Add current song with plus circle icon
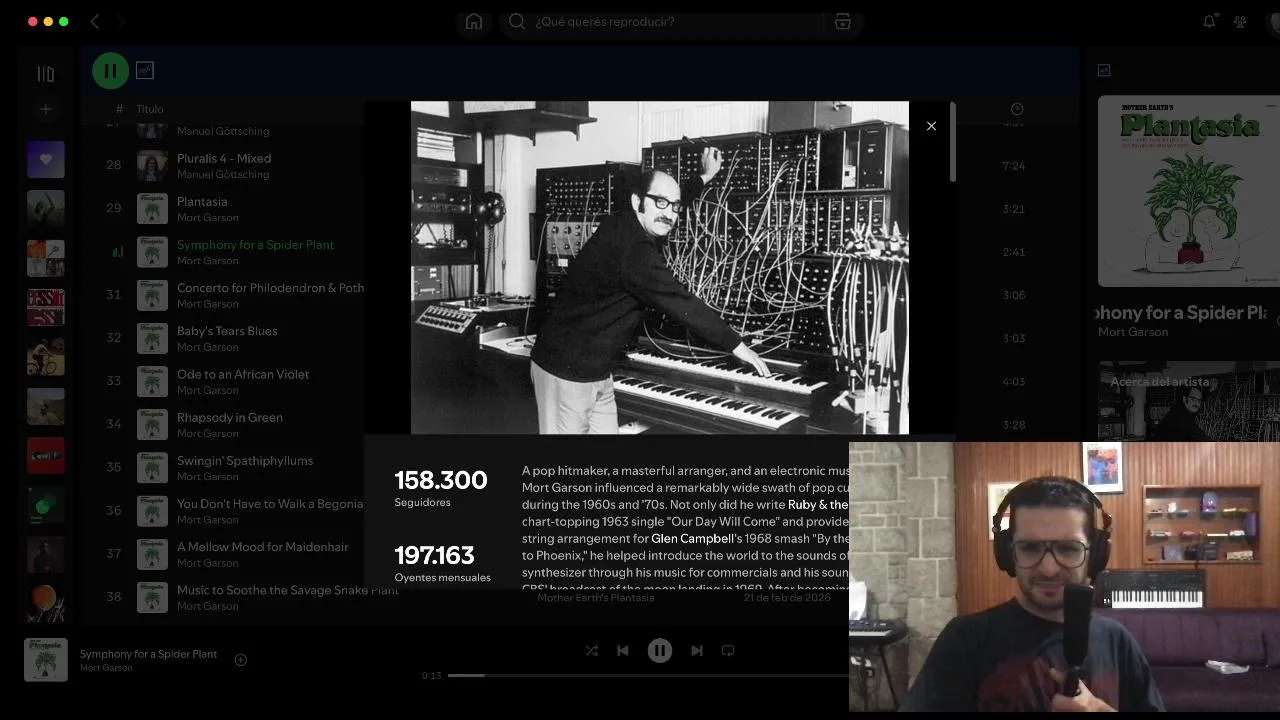Screen dimensions: 1280x720 pos(240,660)
